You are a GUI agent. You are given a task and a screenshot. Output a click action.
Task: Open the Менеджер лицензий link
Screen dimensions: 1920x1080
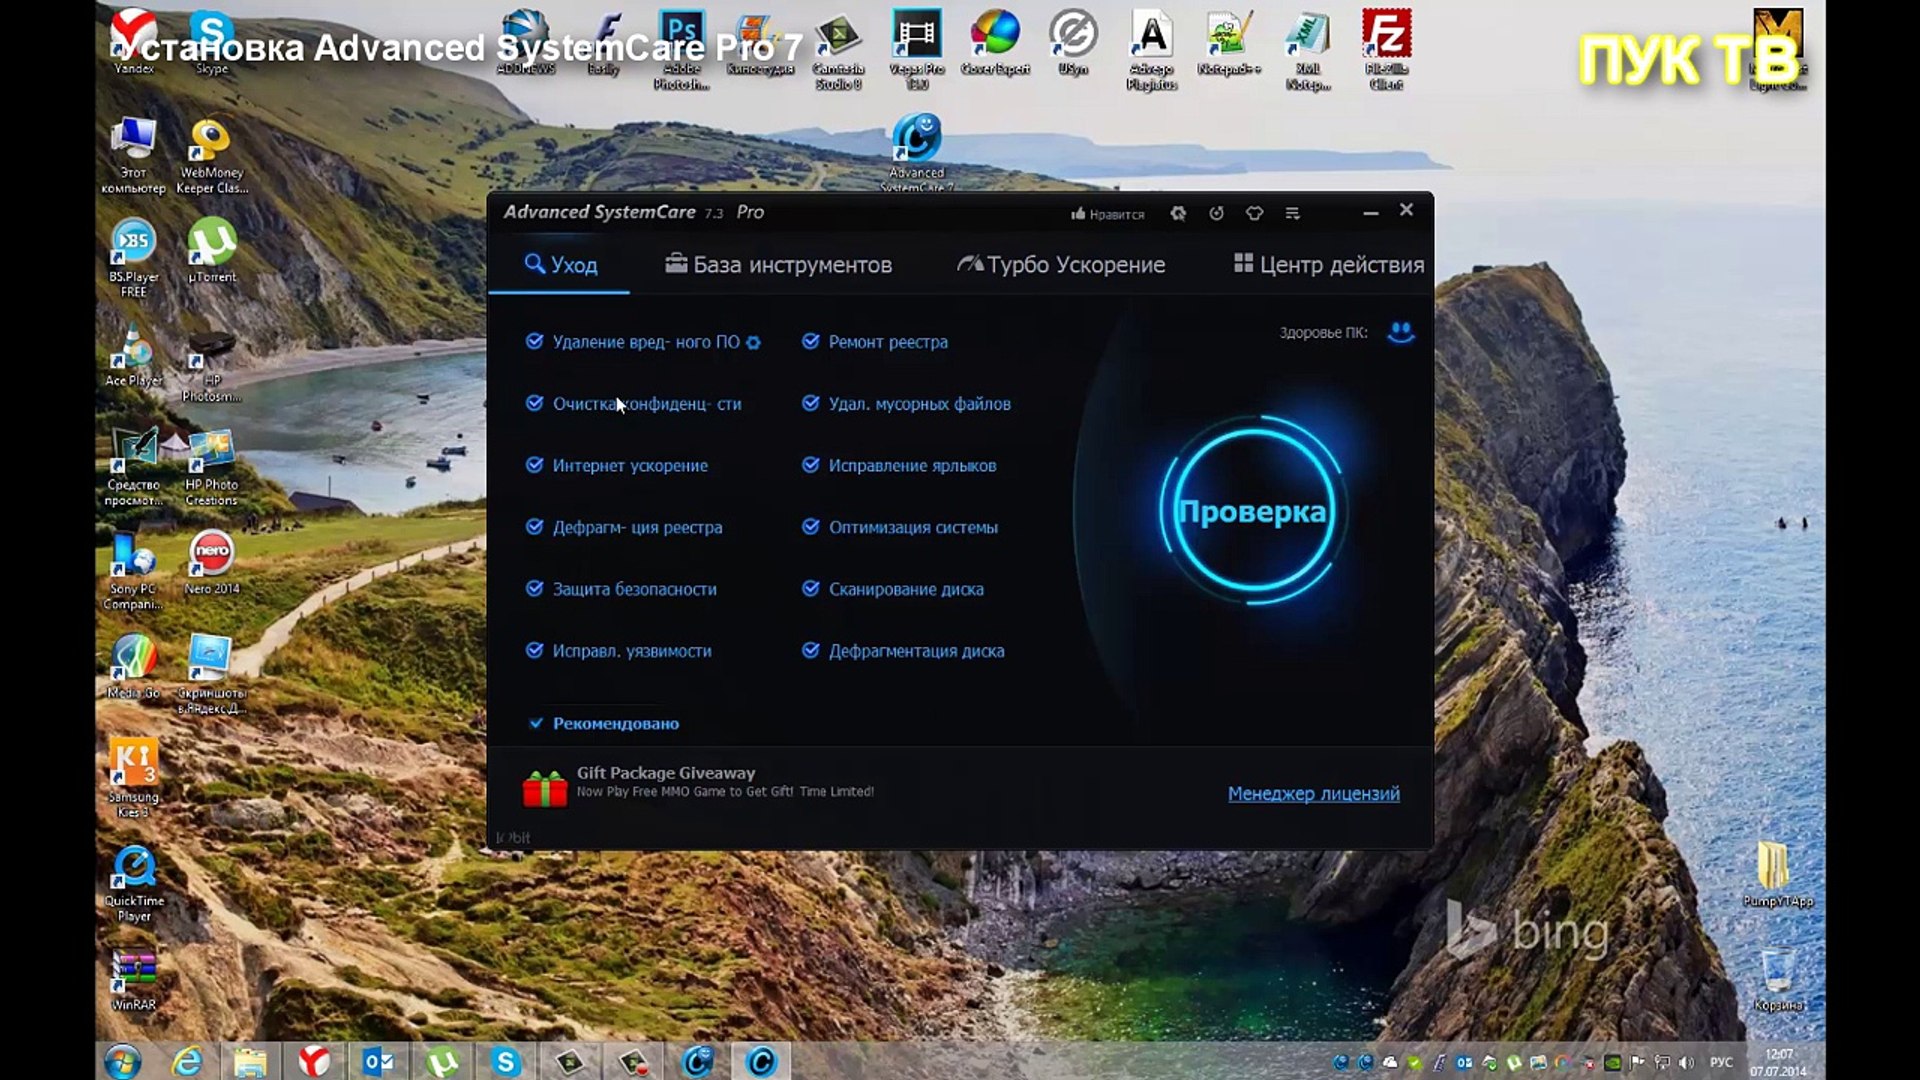click(1314, 793)
